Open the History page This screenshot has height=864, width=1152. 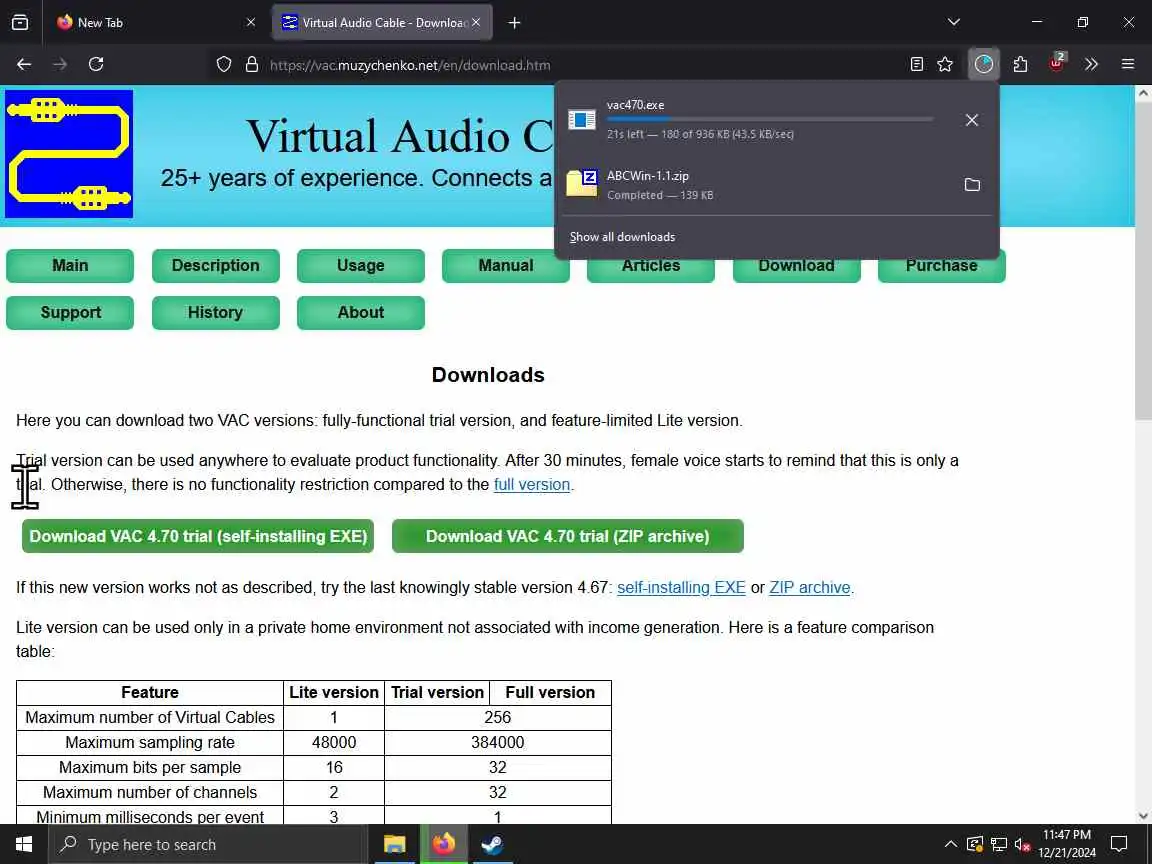(x=215, y=312)
